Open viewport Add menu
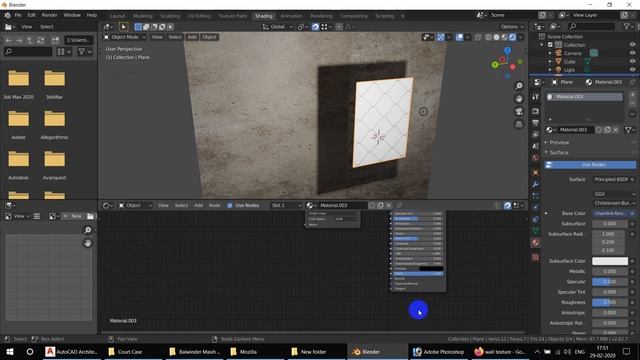 (192, 37)
